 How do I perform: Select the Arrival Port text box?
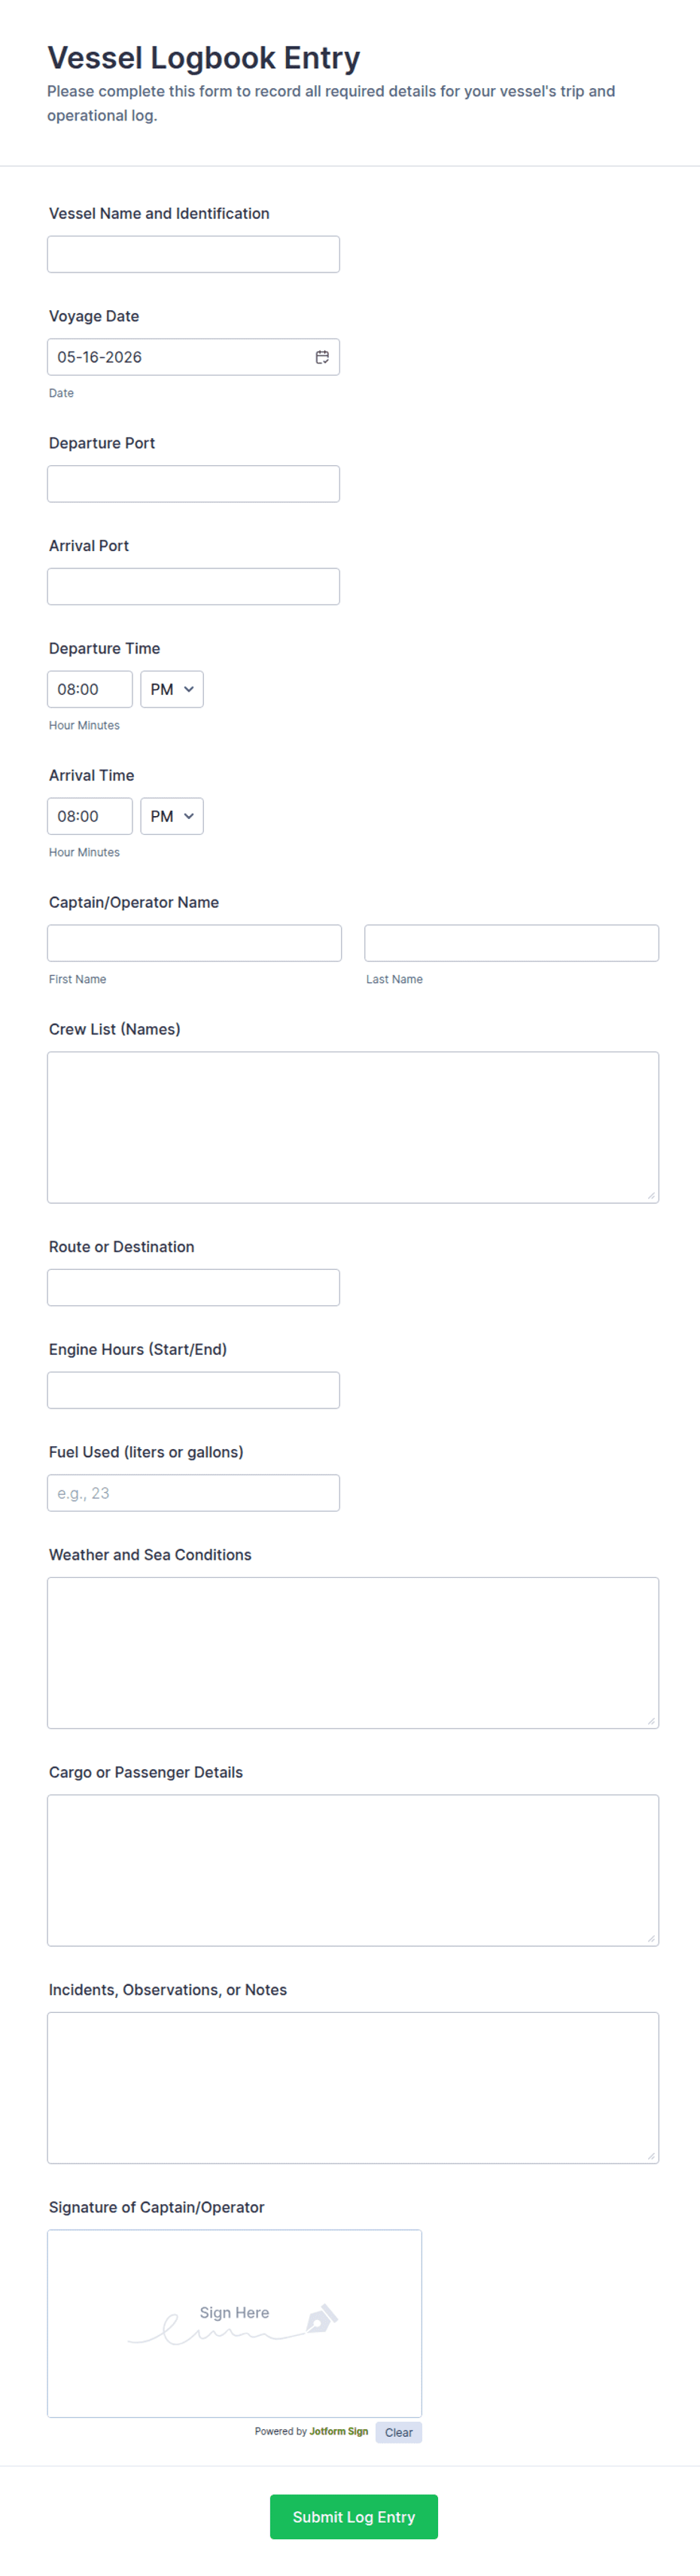point(193,587)
